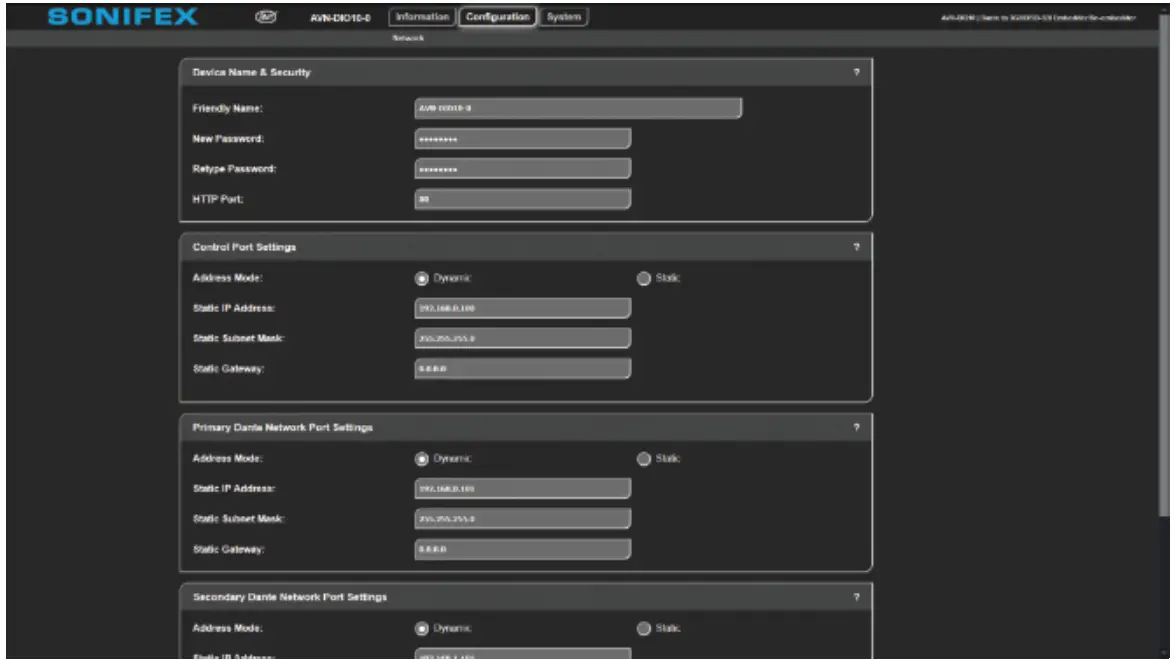Open help for Primary Dante Network Port
This screenshot has width=1174, height=662.
[x=856, y=428]
